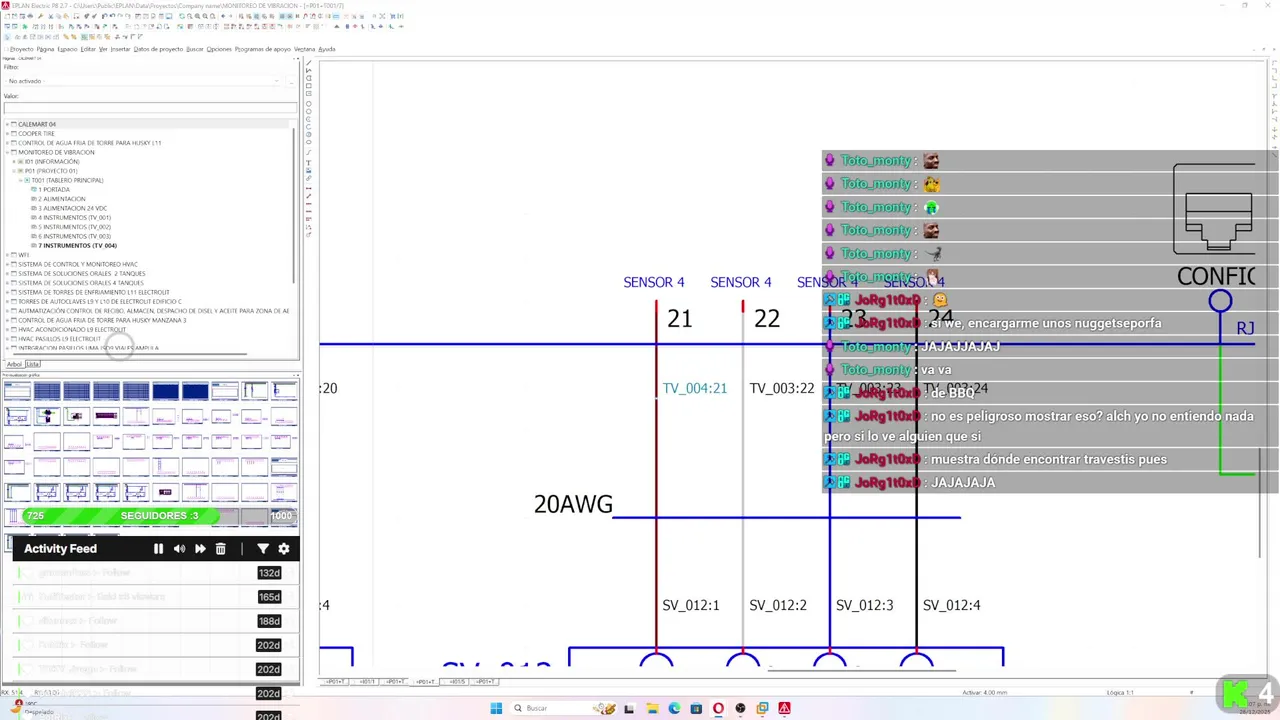Click the Valor input field

(150, 108)
